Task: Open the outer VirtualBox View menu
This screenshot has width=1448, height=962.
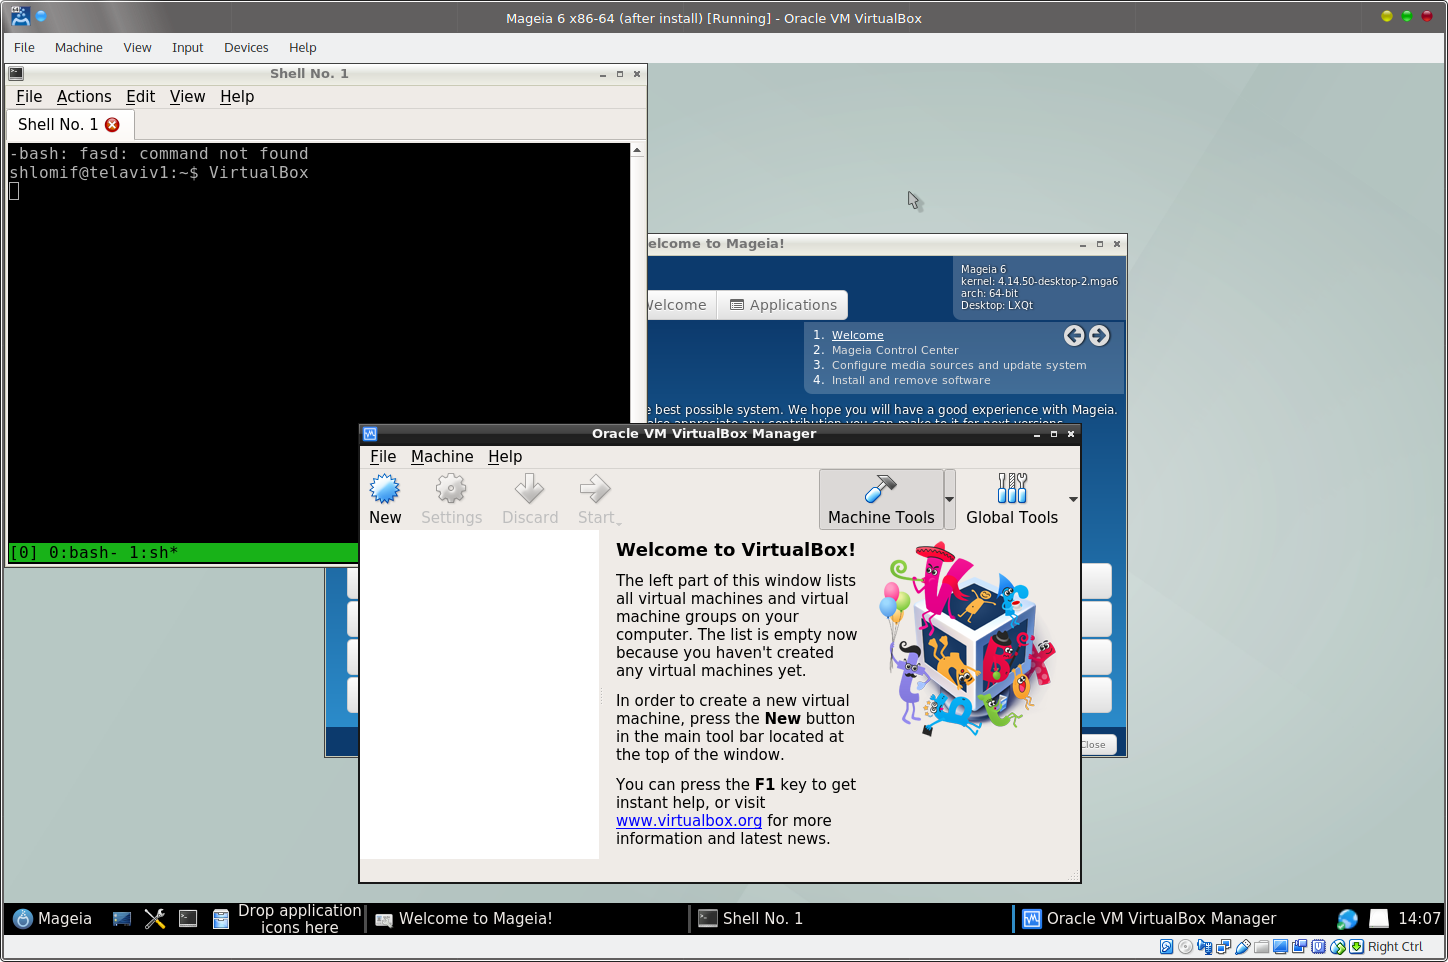Action: 137,47
